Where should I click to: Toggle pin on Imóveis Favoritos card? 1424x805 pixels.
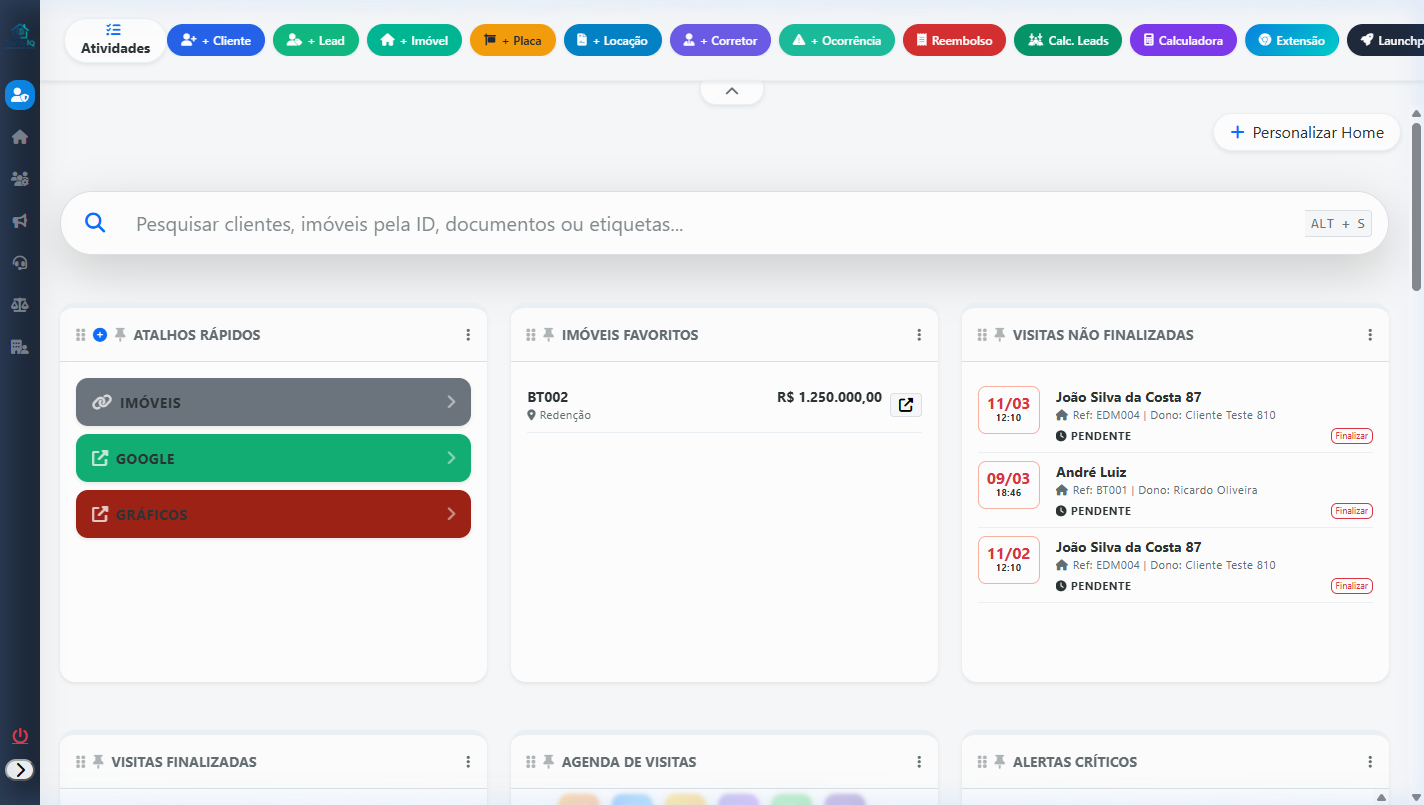pyautogui.click(x=549, y=335)
